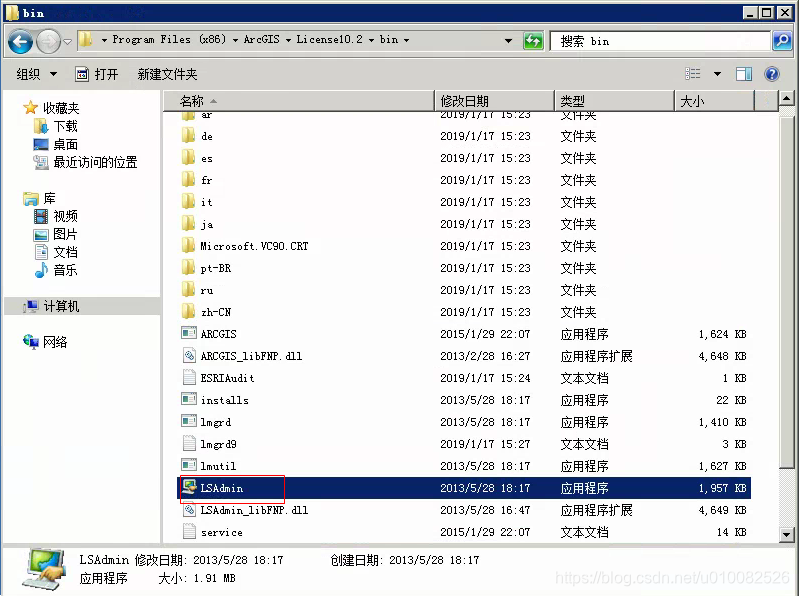Open 下载 in the sidebar
The image size is (799, 596).
(x=55, y=126)
